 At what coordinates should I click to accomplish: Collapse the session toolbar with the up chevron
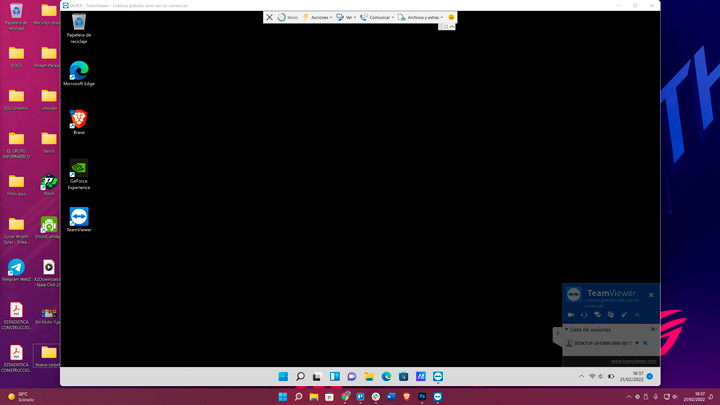[452, 27]
